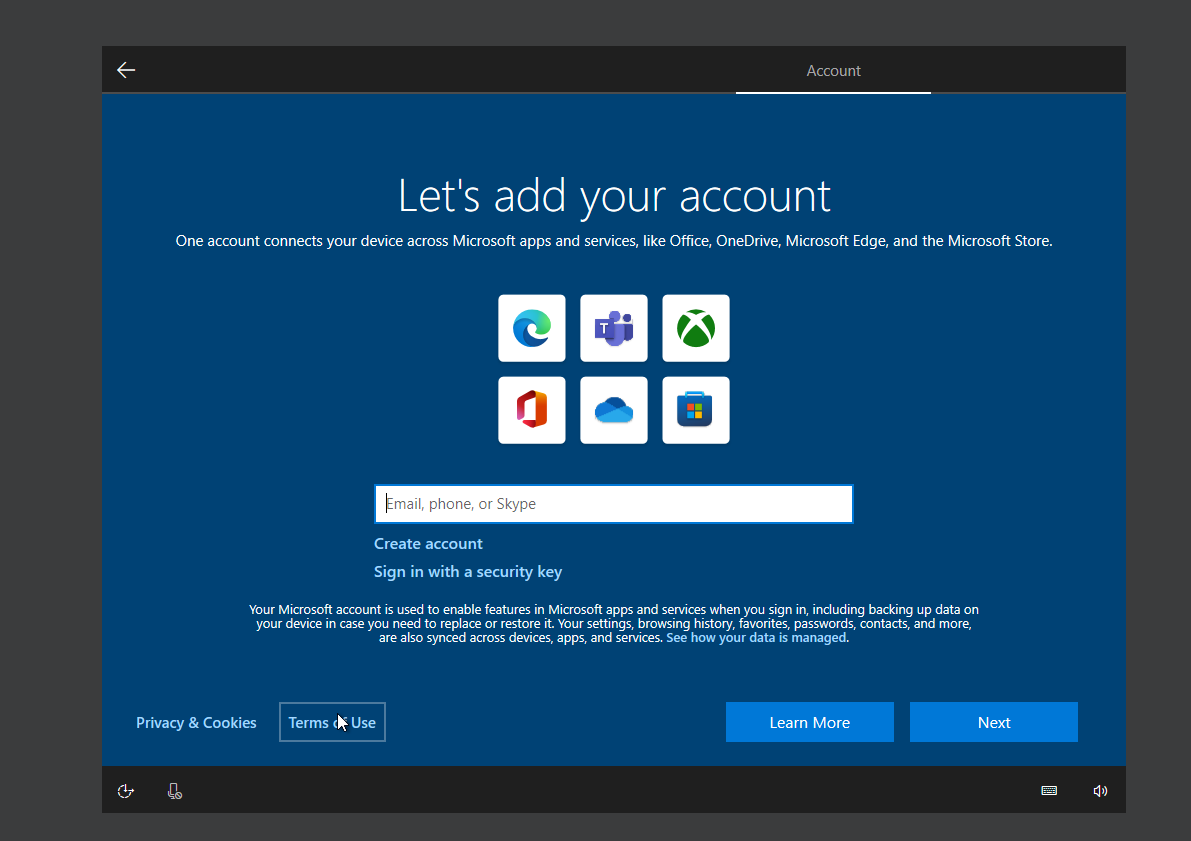Click the Microsoft Teams app tile

tap(614, 328)
